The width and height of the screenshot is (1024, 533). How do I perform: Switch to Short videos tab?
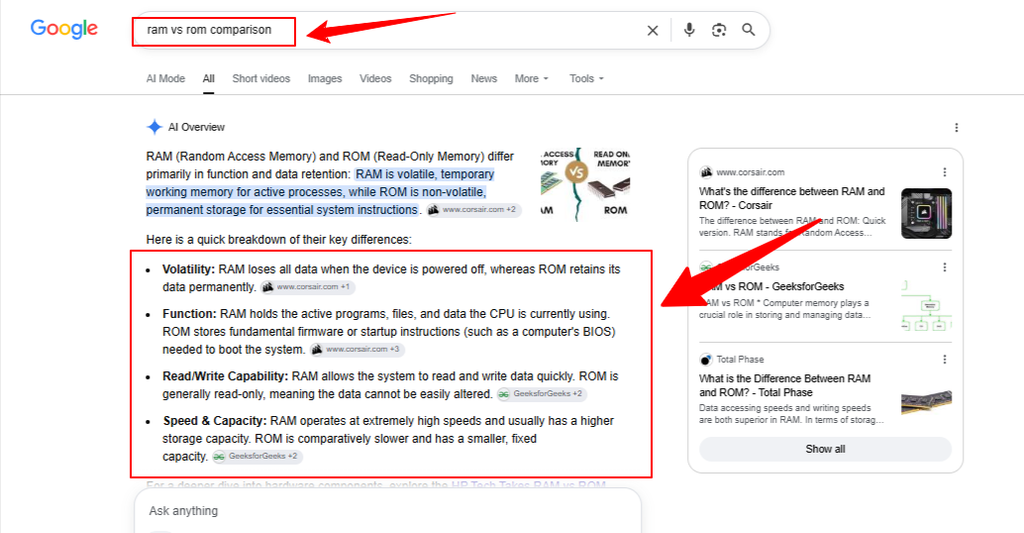(x=261, y=78)
